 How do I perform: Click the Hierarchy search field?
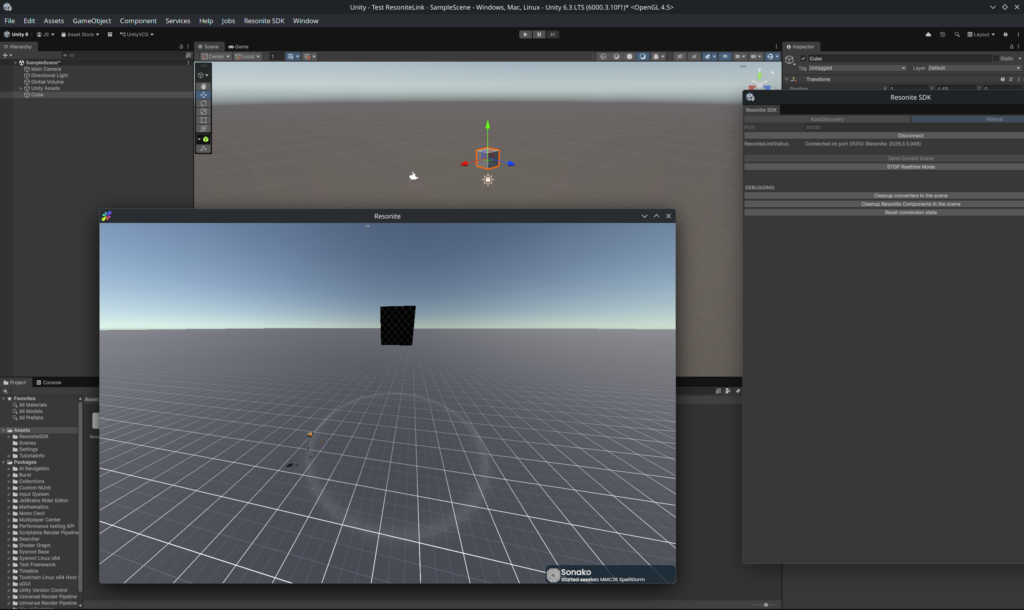click(x=124, y=55)
